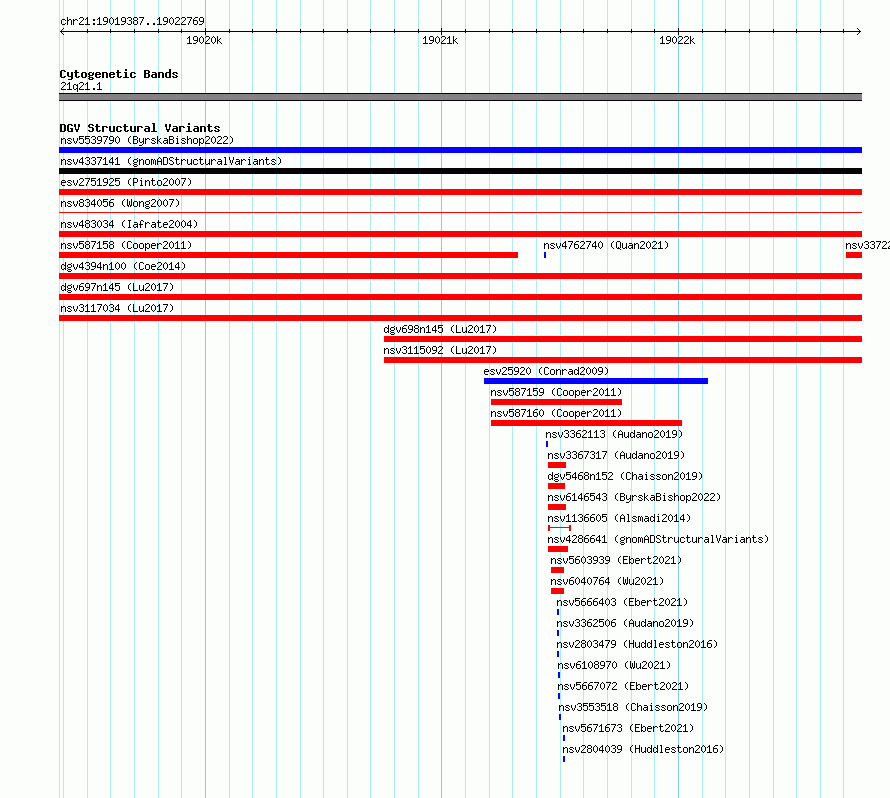890x798 pixels.
Task: Click the chr21:19019387..19022769 coordinates text
Action: pyautogui.click(x=132, y=21)
